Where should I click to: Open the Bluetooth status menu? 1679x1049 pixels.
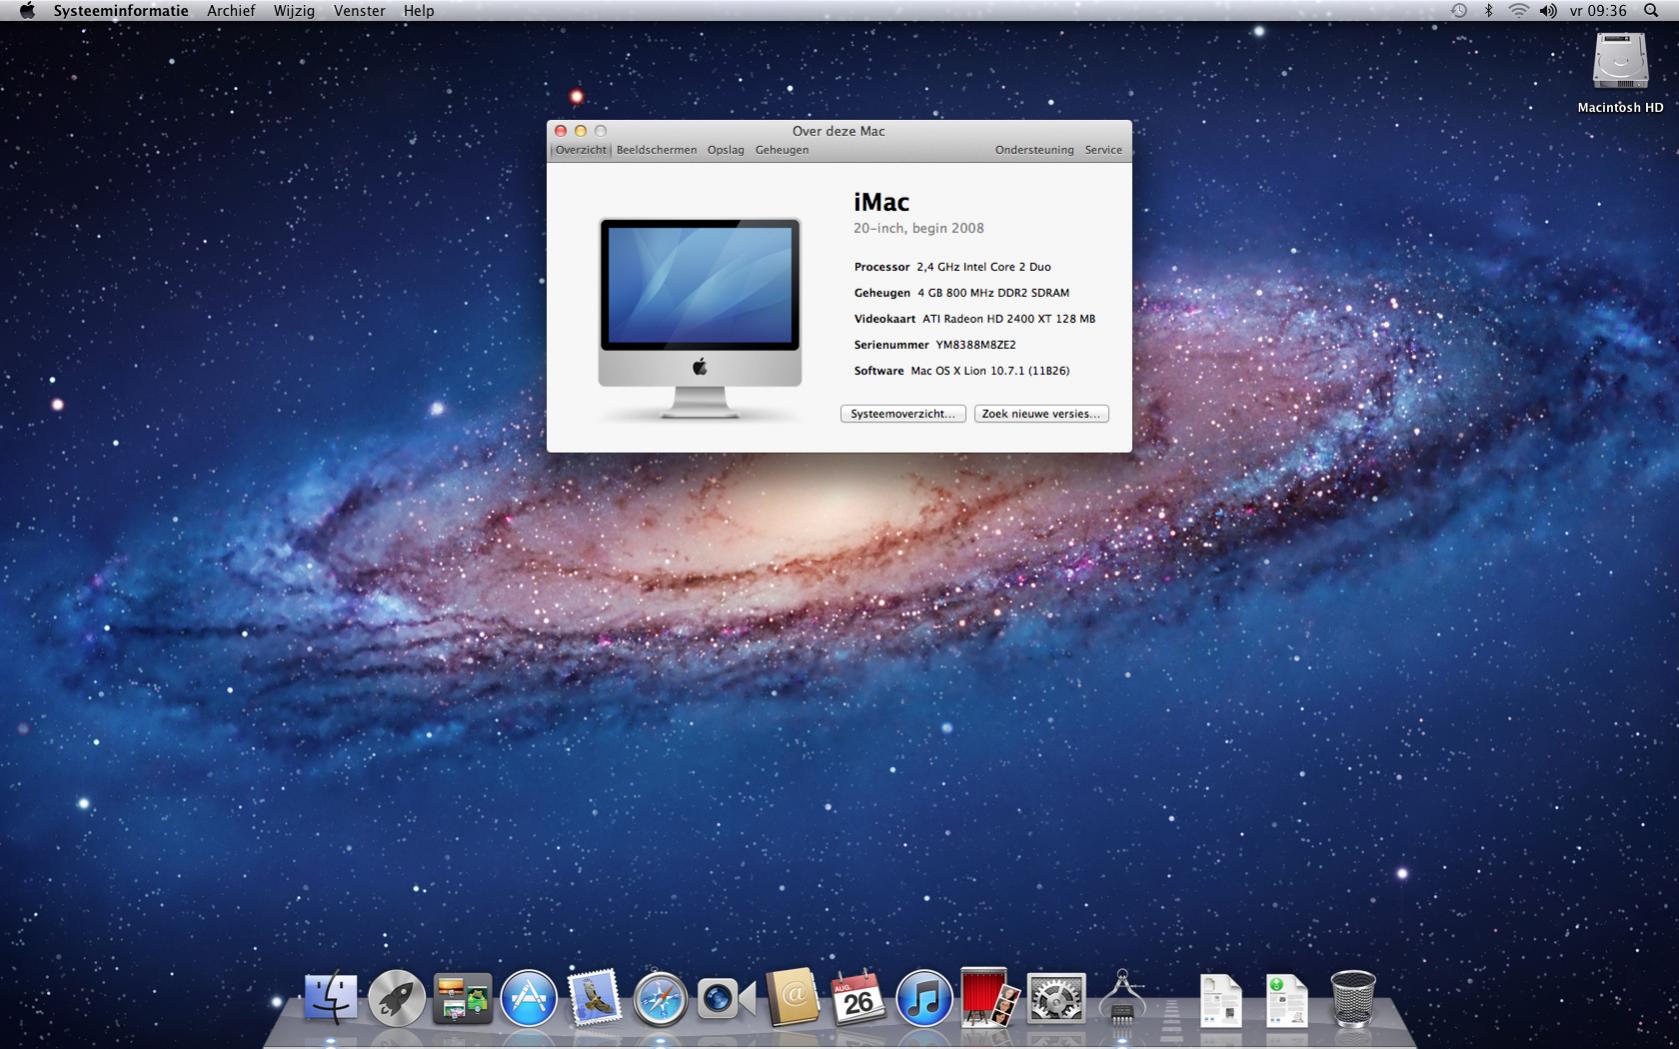1488,11
